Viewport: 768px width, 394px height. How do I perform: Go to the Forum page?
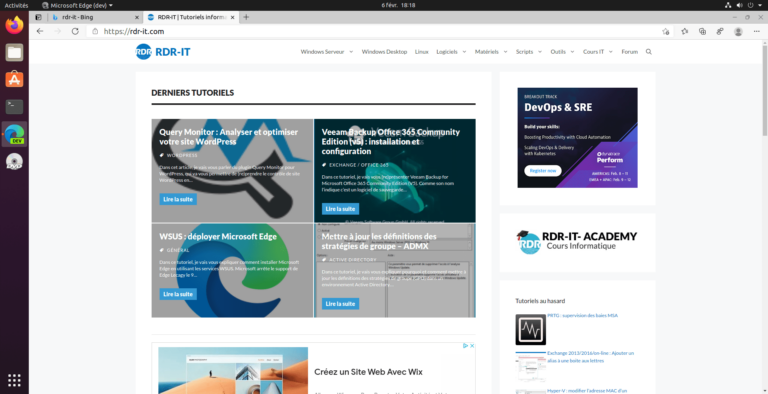629,51
